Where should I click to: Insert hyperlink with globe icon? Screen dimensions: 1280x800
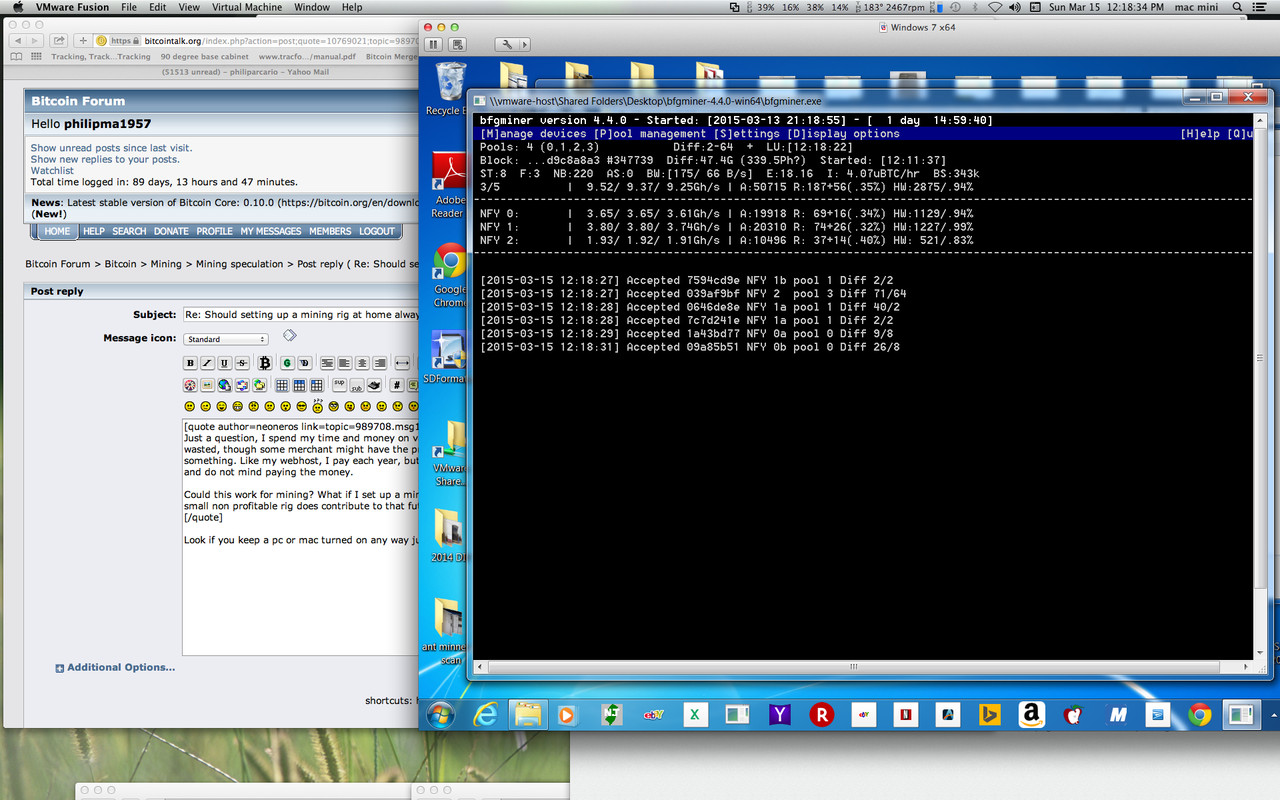(x=224, y=385)
